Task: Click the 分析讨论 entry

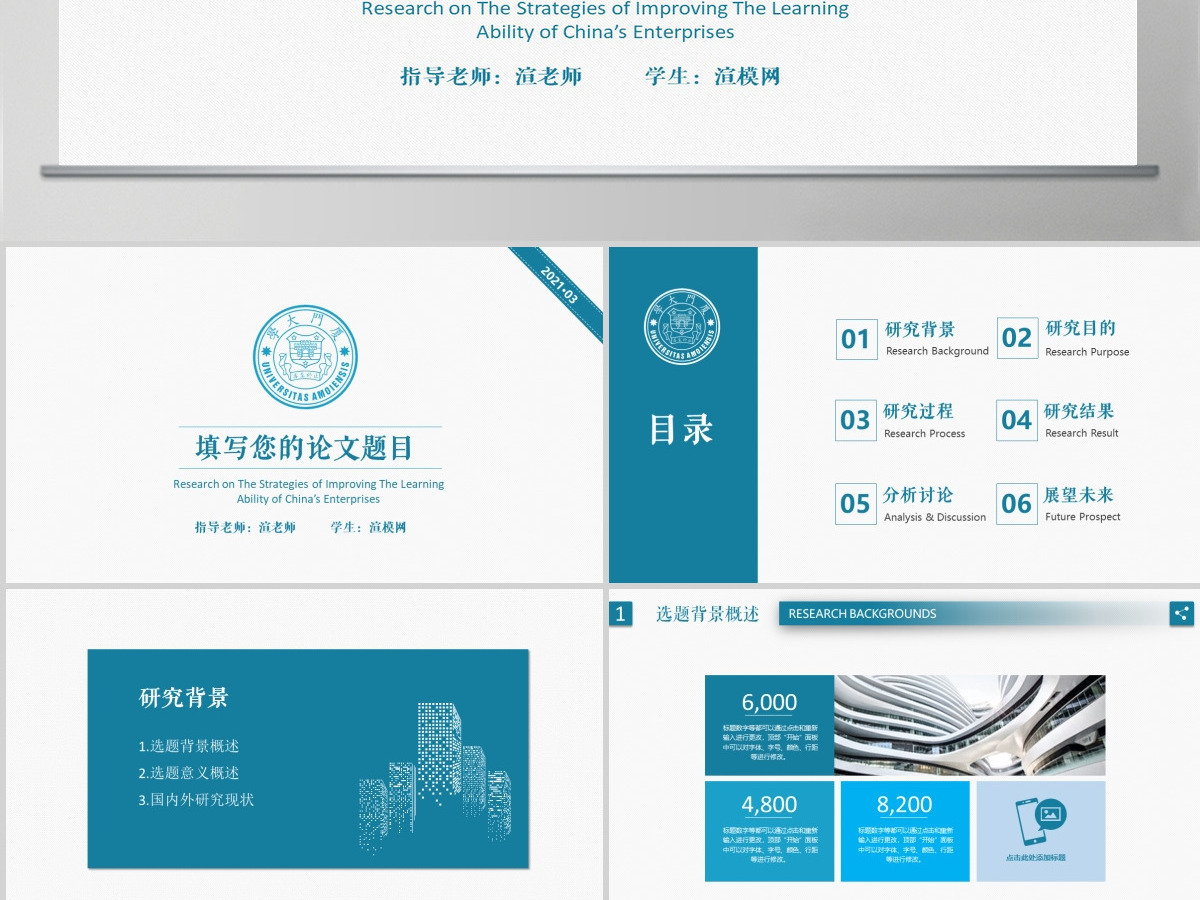Action: coord(918,495)
